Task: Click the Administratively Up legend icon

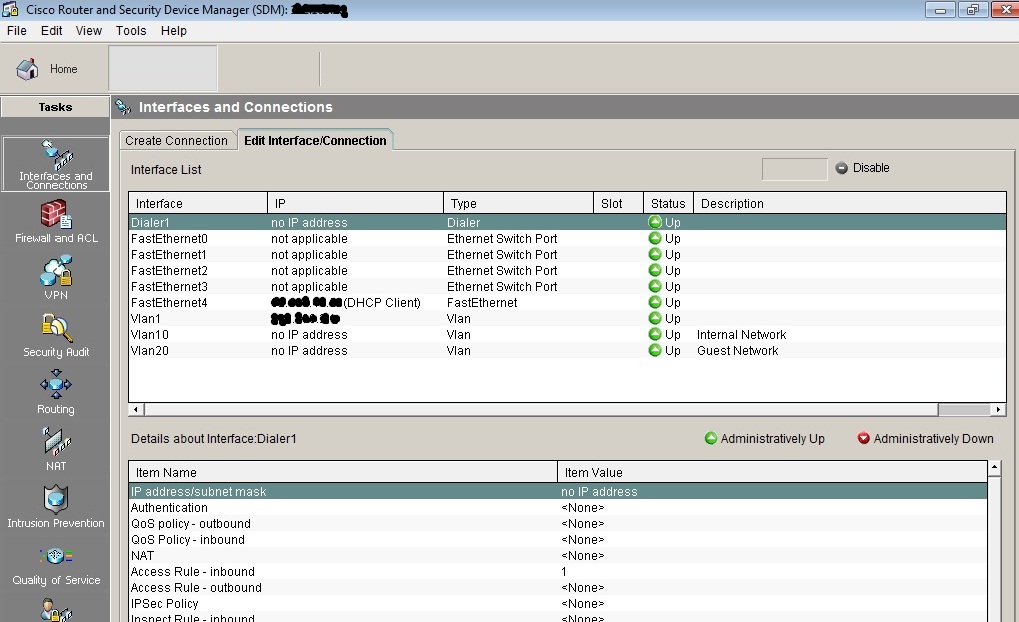Action: pyautogui.click(x=711, y=439)
